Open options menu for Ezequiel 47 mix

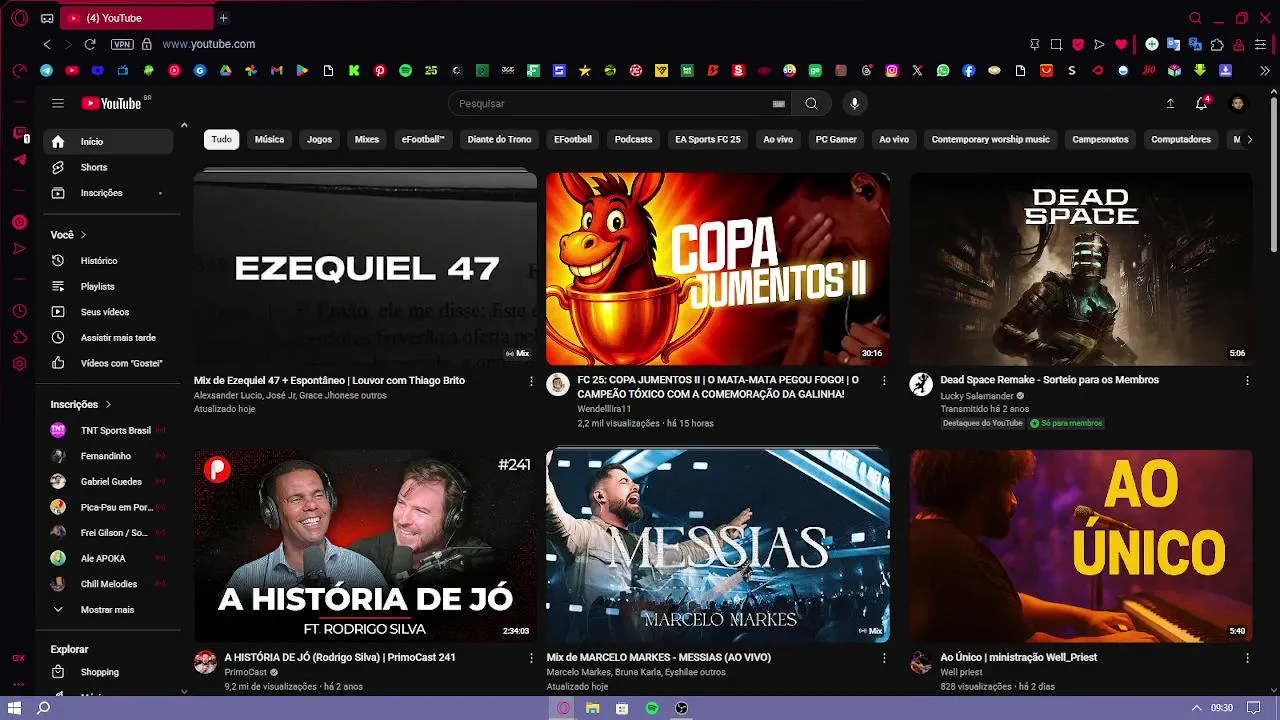[531, 381]
